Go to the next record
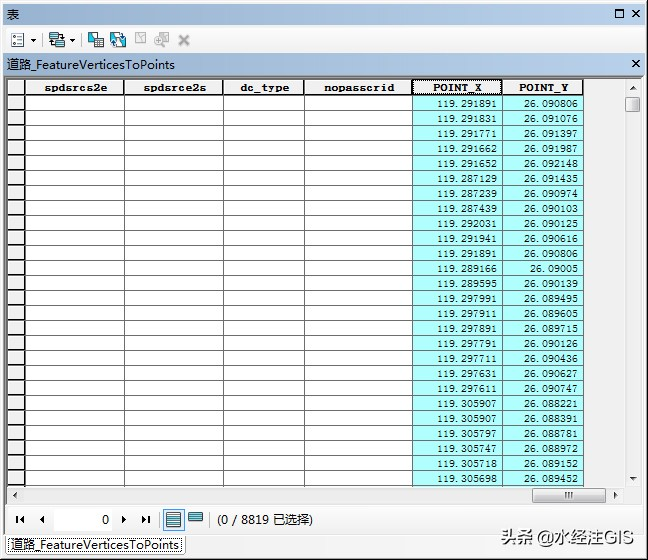The width and height of the screenshot is (648, 560). pyautogui.click(x=124, y=519)
